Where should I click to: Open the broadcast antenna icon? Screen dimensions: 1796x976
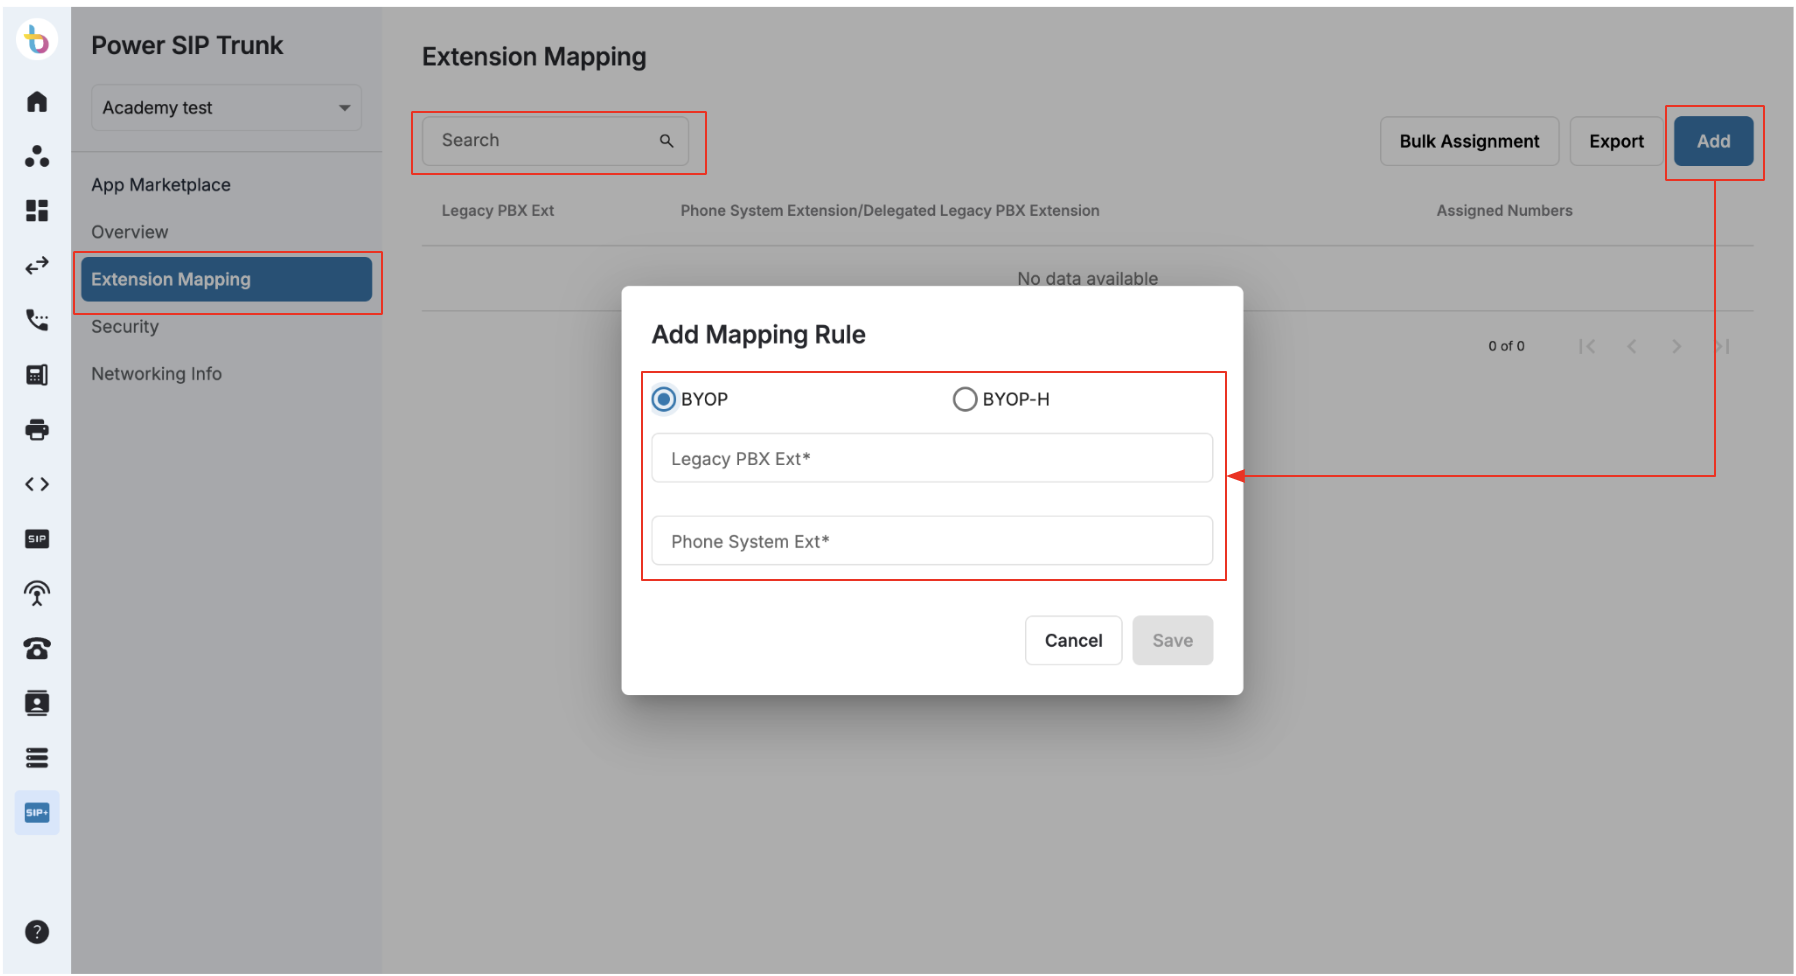pos(37,594)
